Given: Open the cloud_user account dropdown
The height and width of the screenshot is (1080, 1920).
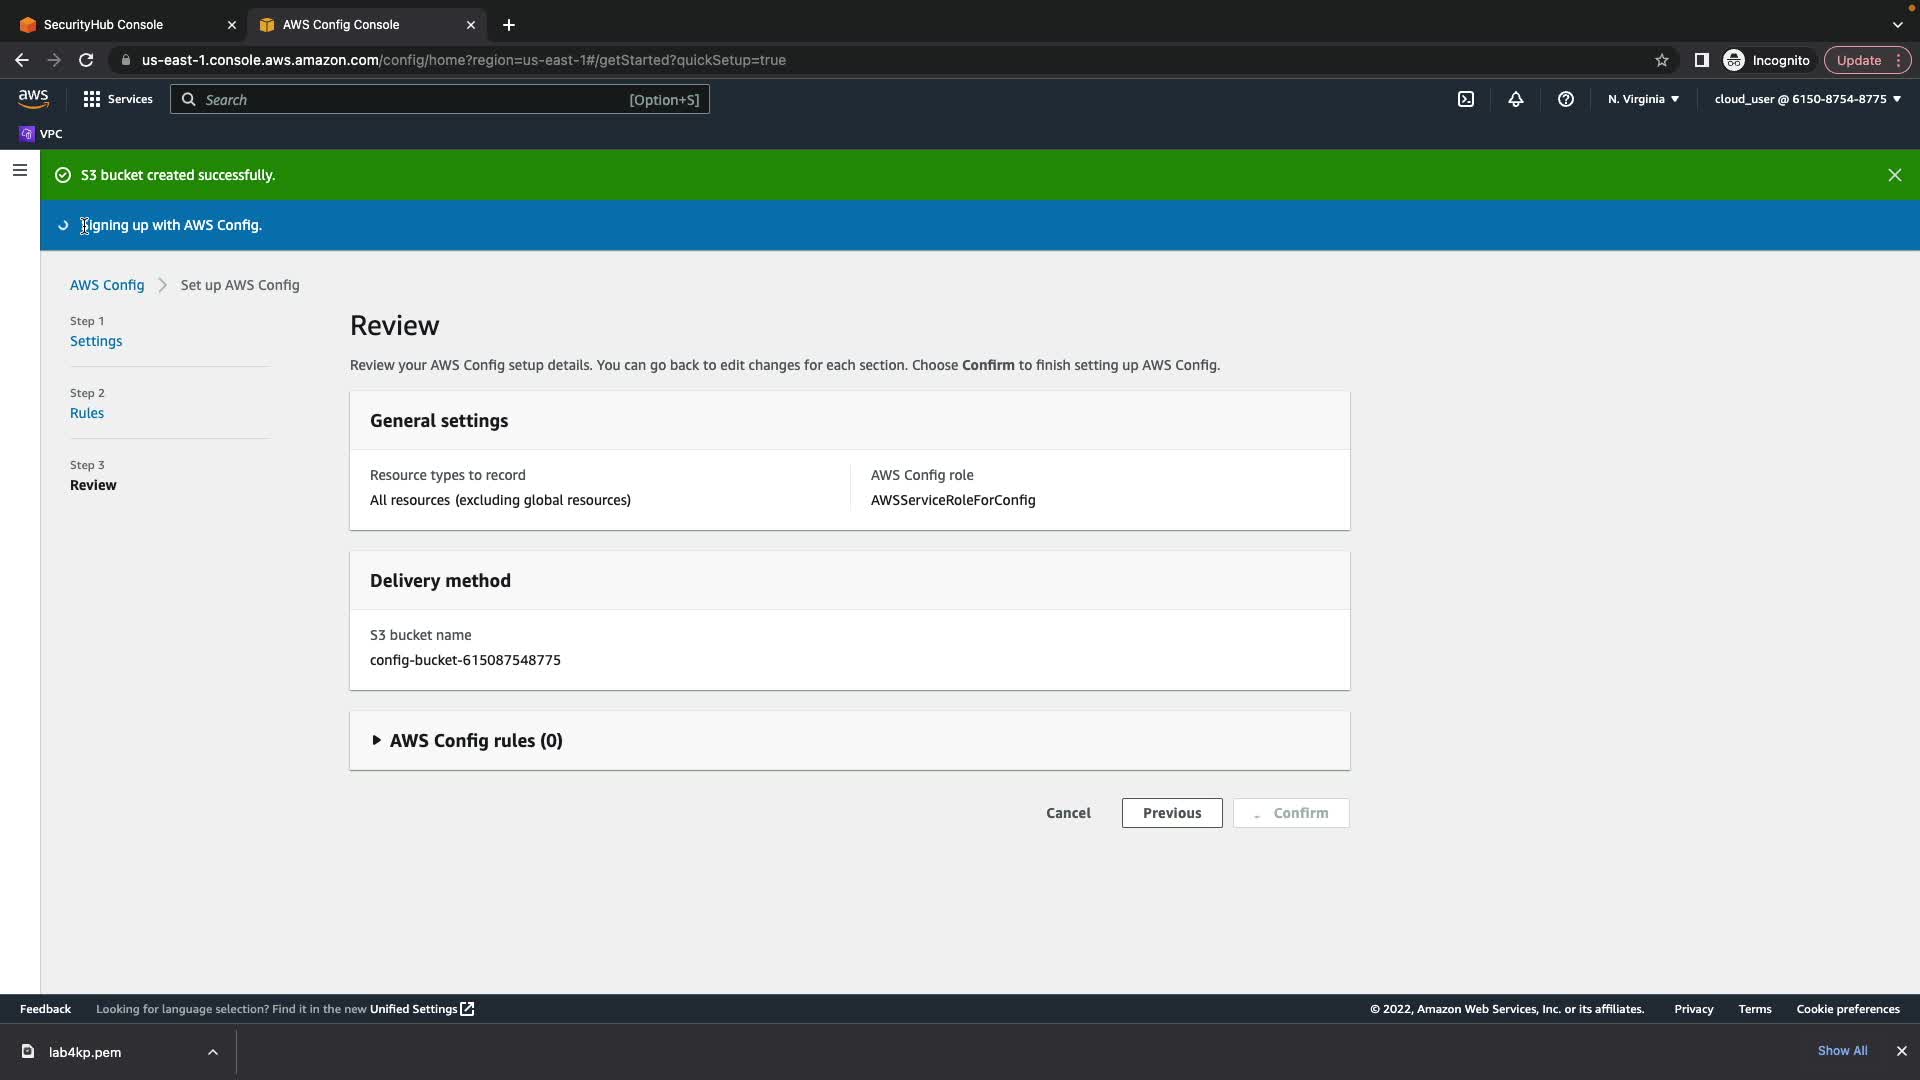Looking at the screenshot, I should [x=1807, y=99].
